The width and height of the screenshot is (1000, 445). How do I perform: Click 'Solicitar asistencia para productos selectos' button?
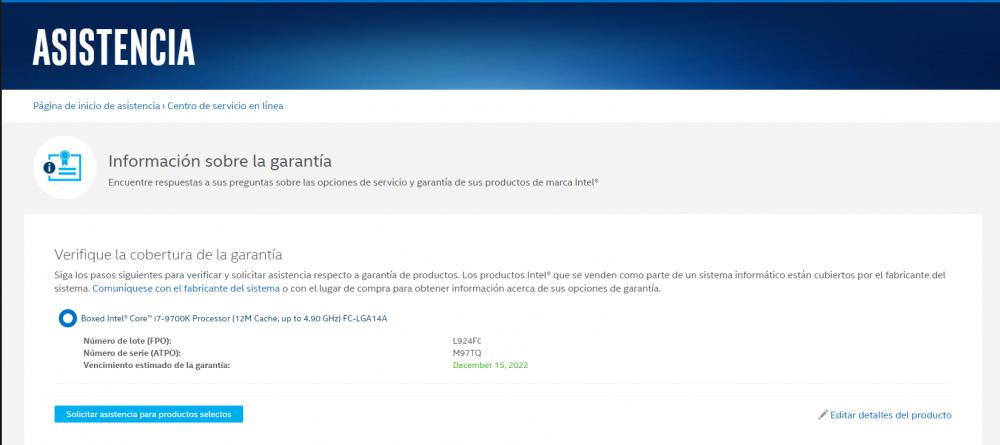coord(149,414)
